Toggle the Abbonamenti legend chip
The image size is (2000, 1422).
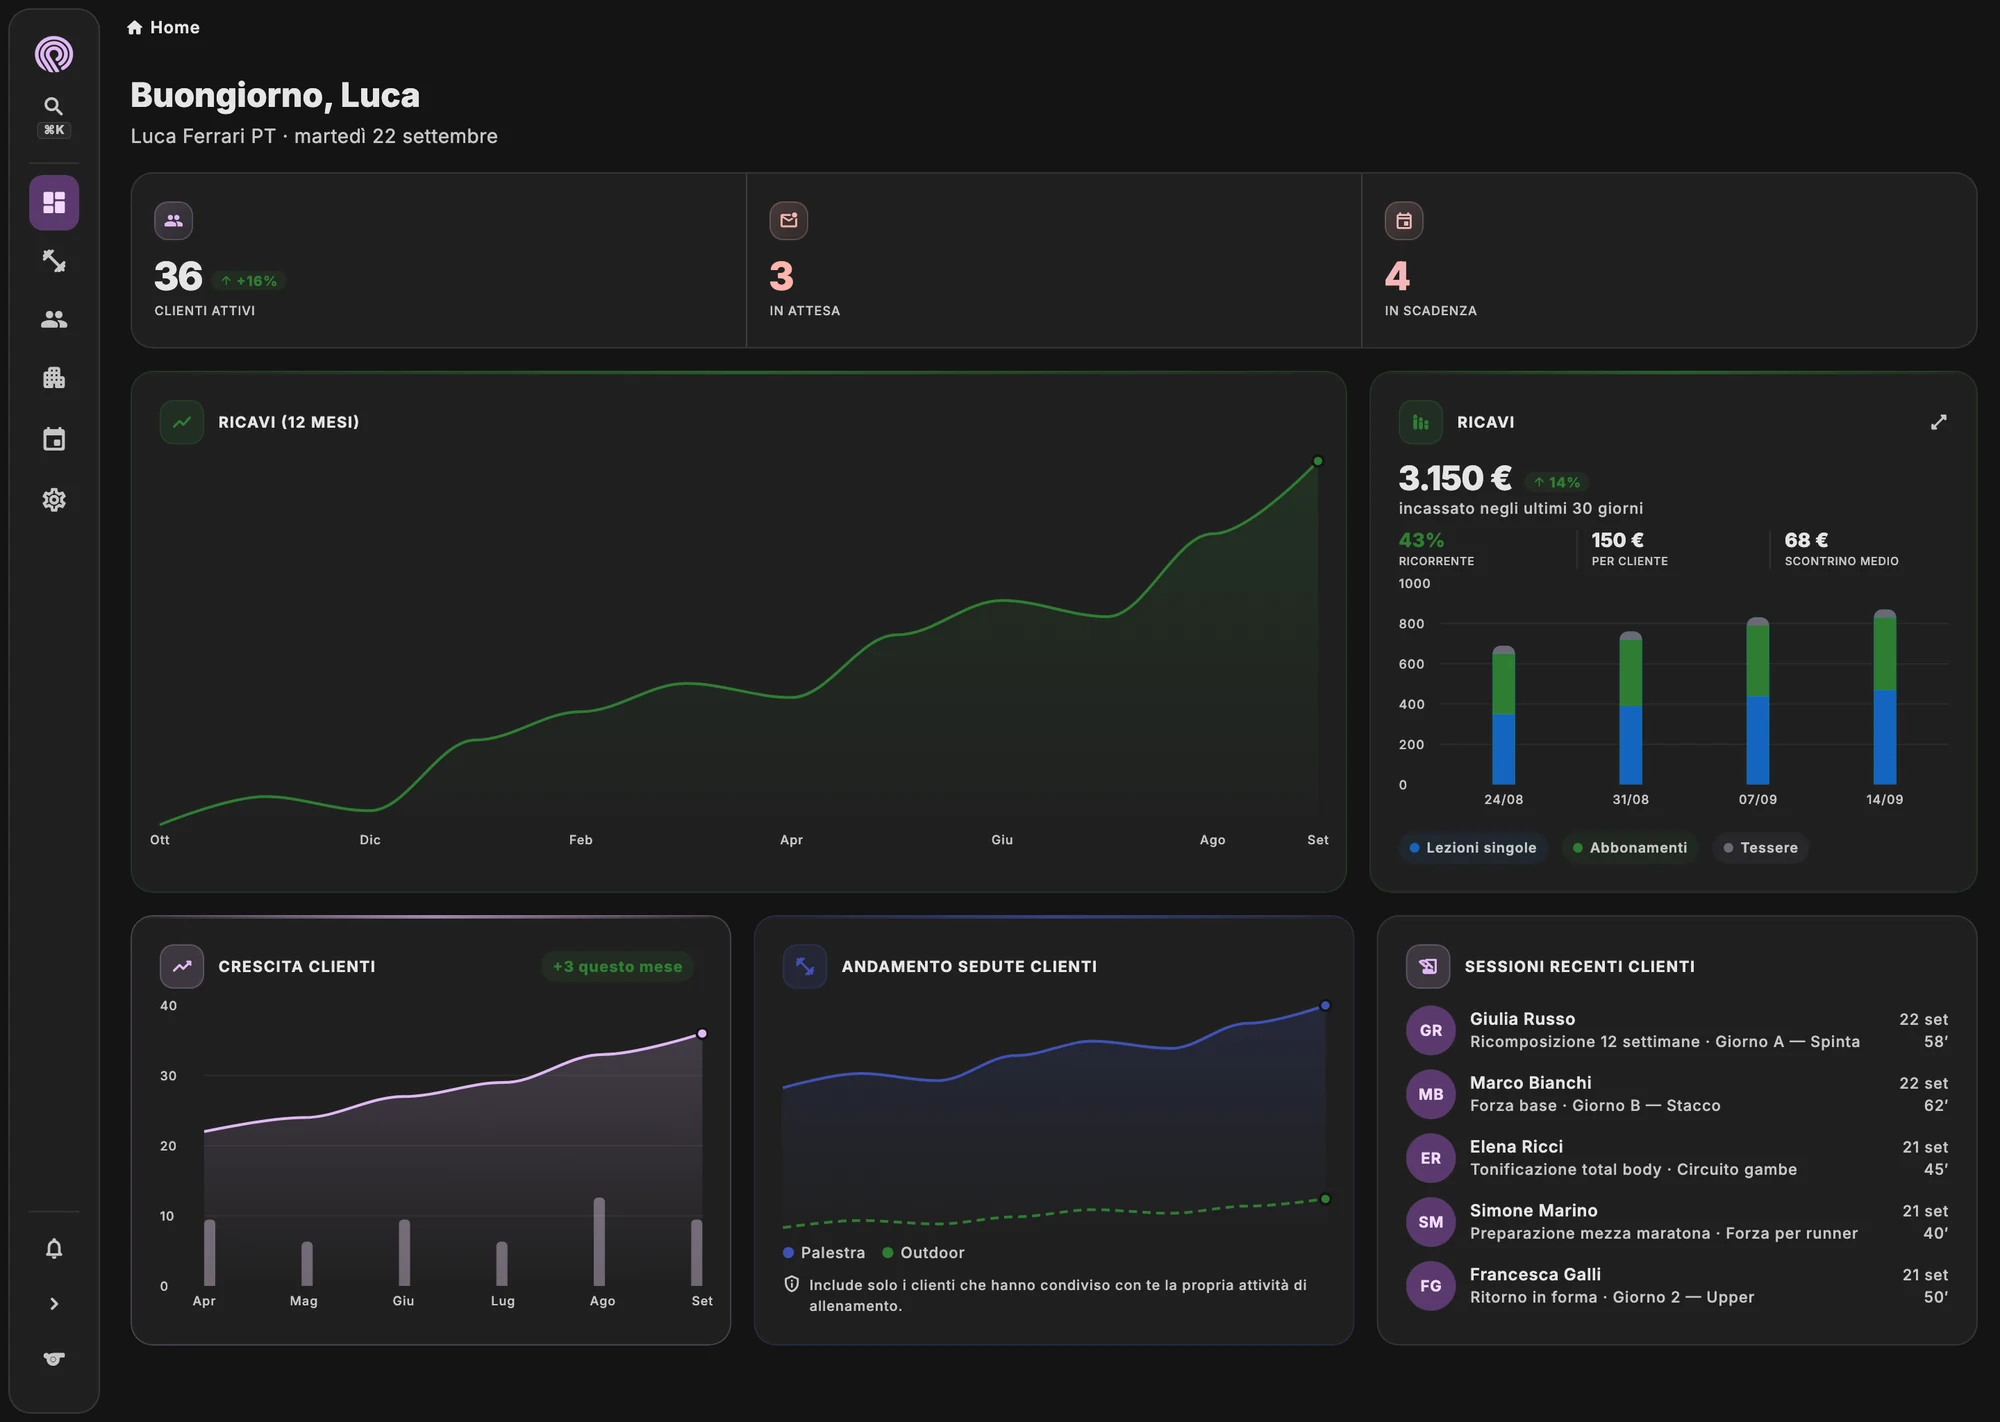pos(1630,848)
